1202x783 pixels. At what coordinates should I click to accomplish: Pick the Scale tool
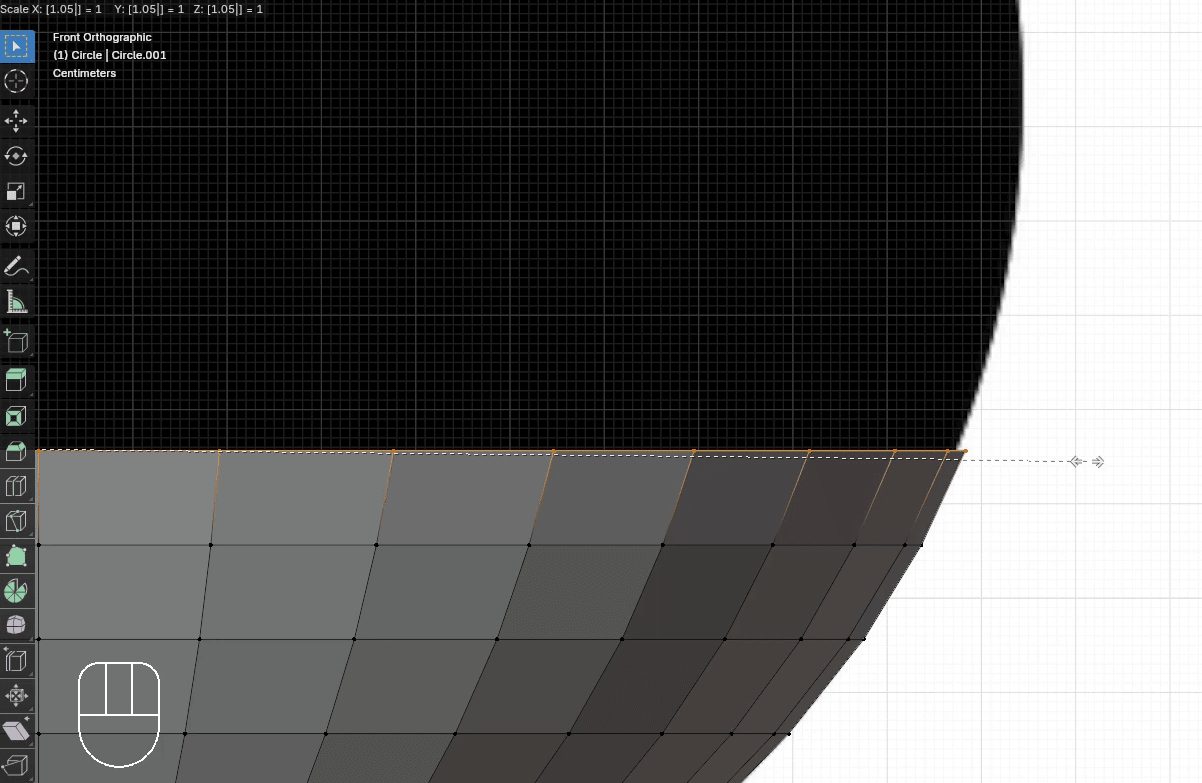point(17,191)
